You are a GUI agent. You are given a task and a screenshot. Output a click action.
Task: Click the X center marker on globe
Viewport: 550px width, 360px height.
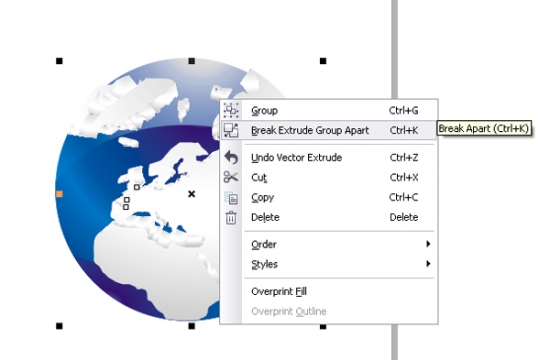coord(192,194)
